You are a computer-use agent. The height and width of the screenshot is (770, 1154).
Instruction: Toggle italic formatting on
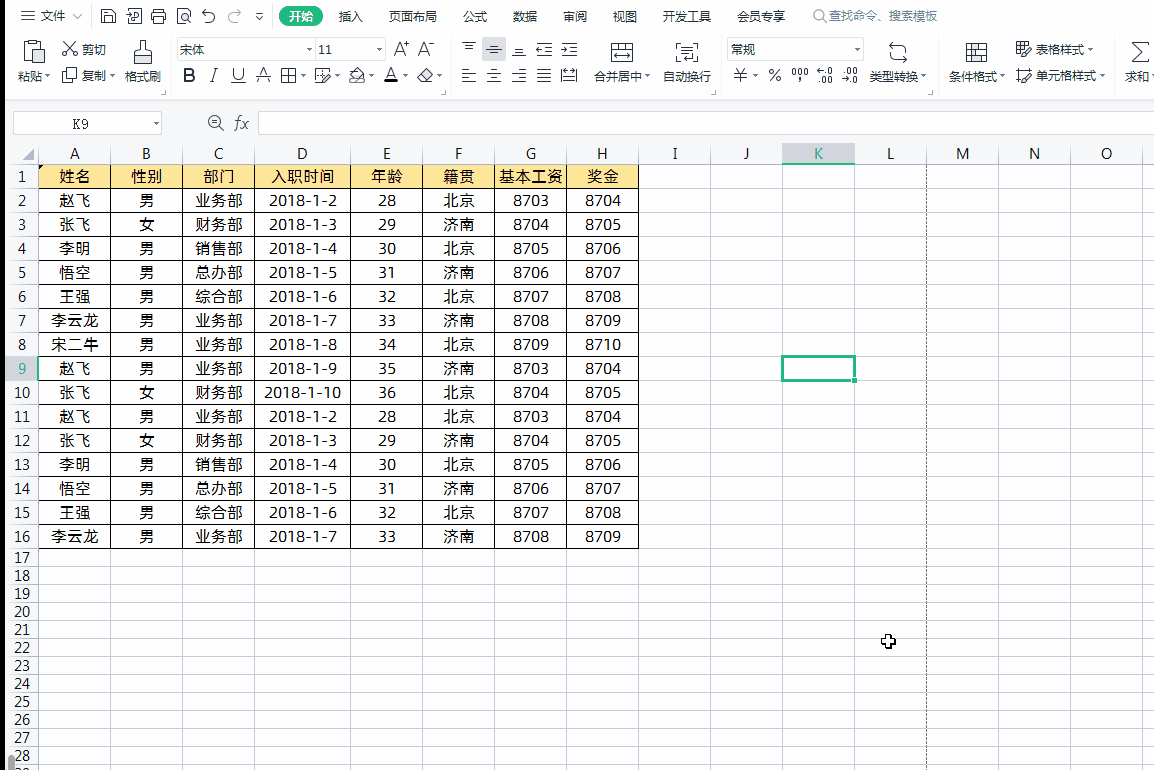coord(213,76)
